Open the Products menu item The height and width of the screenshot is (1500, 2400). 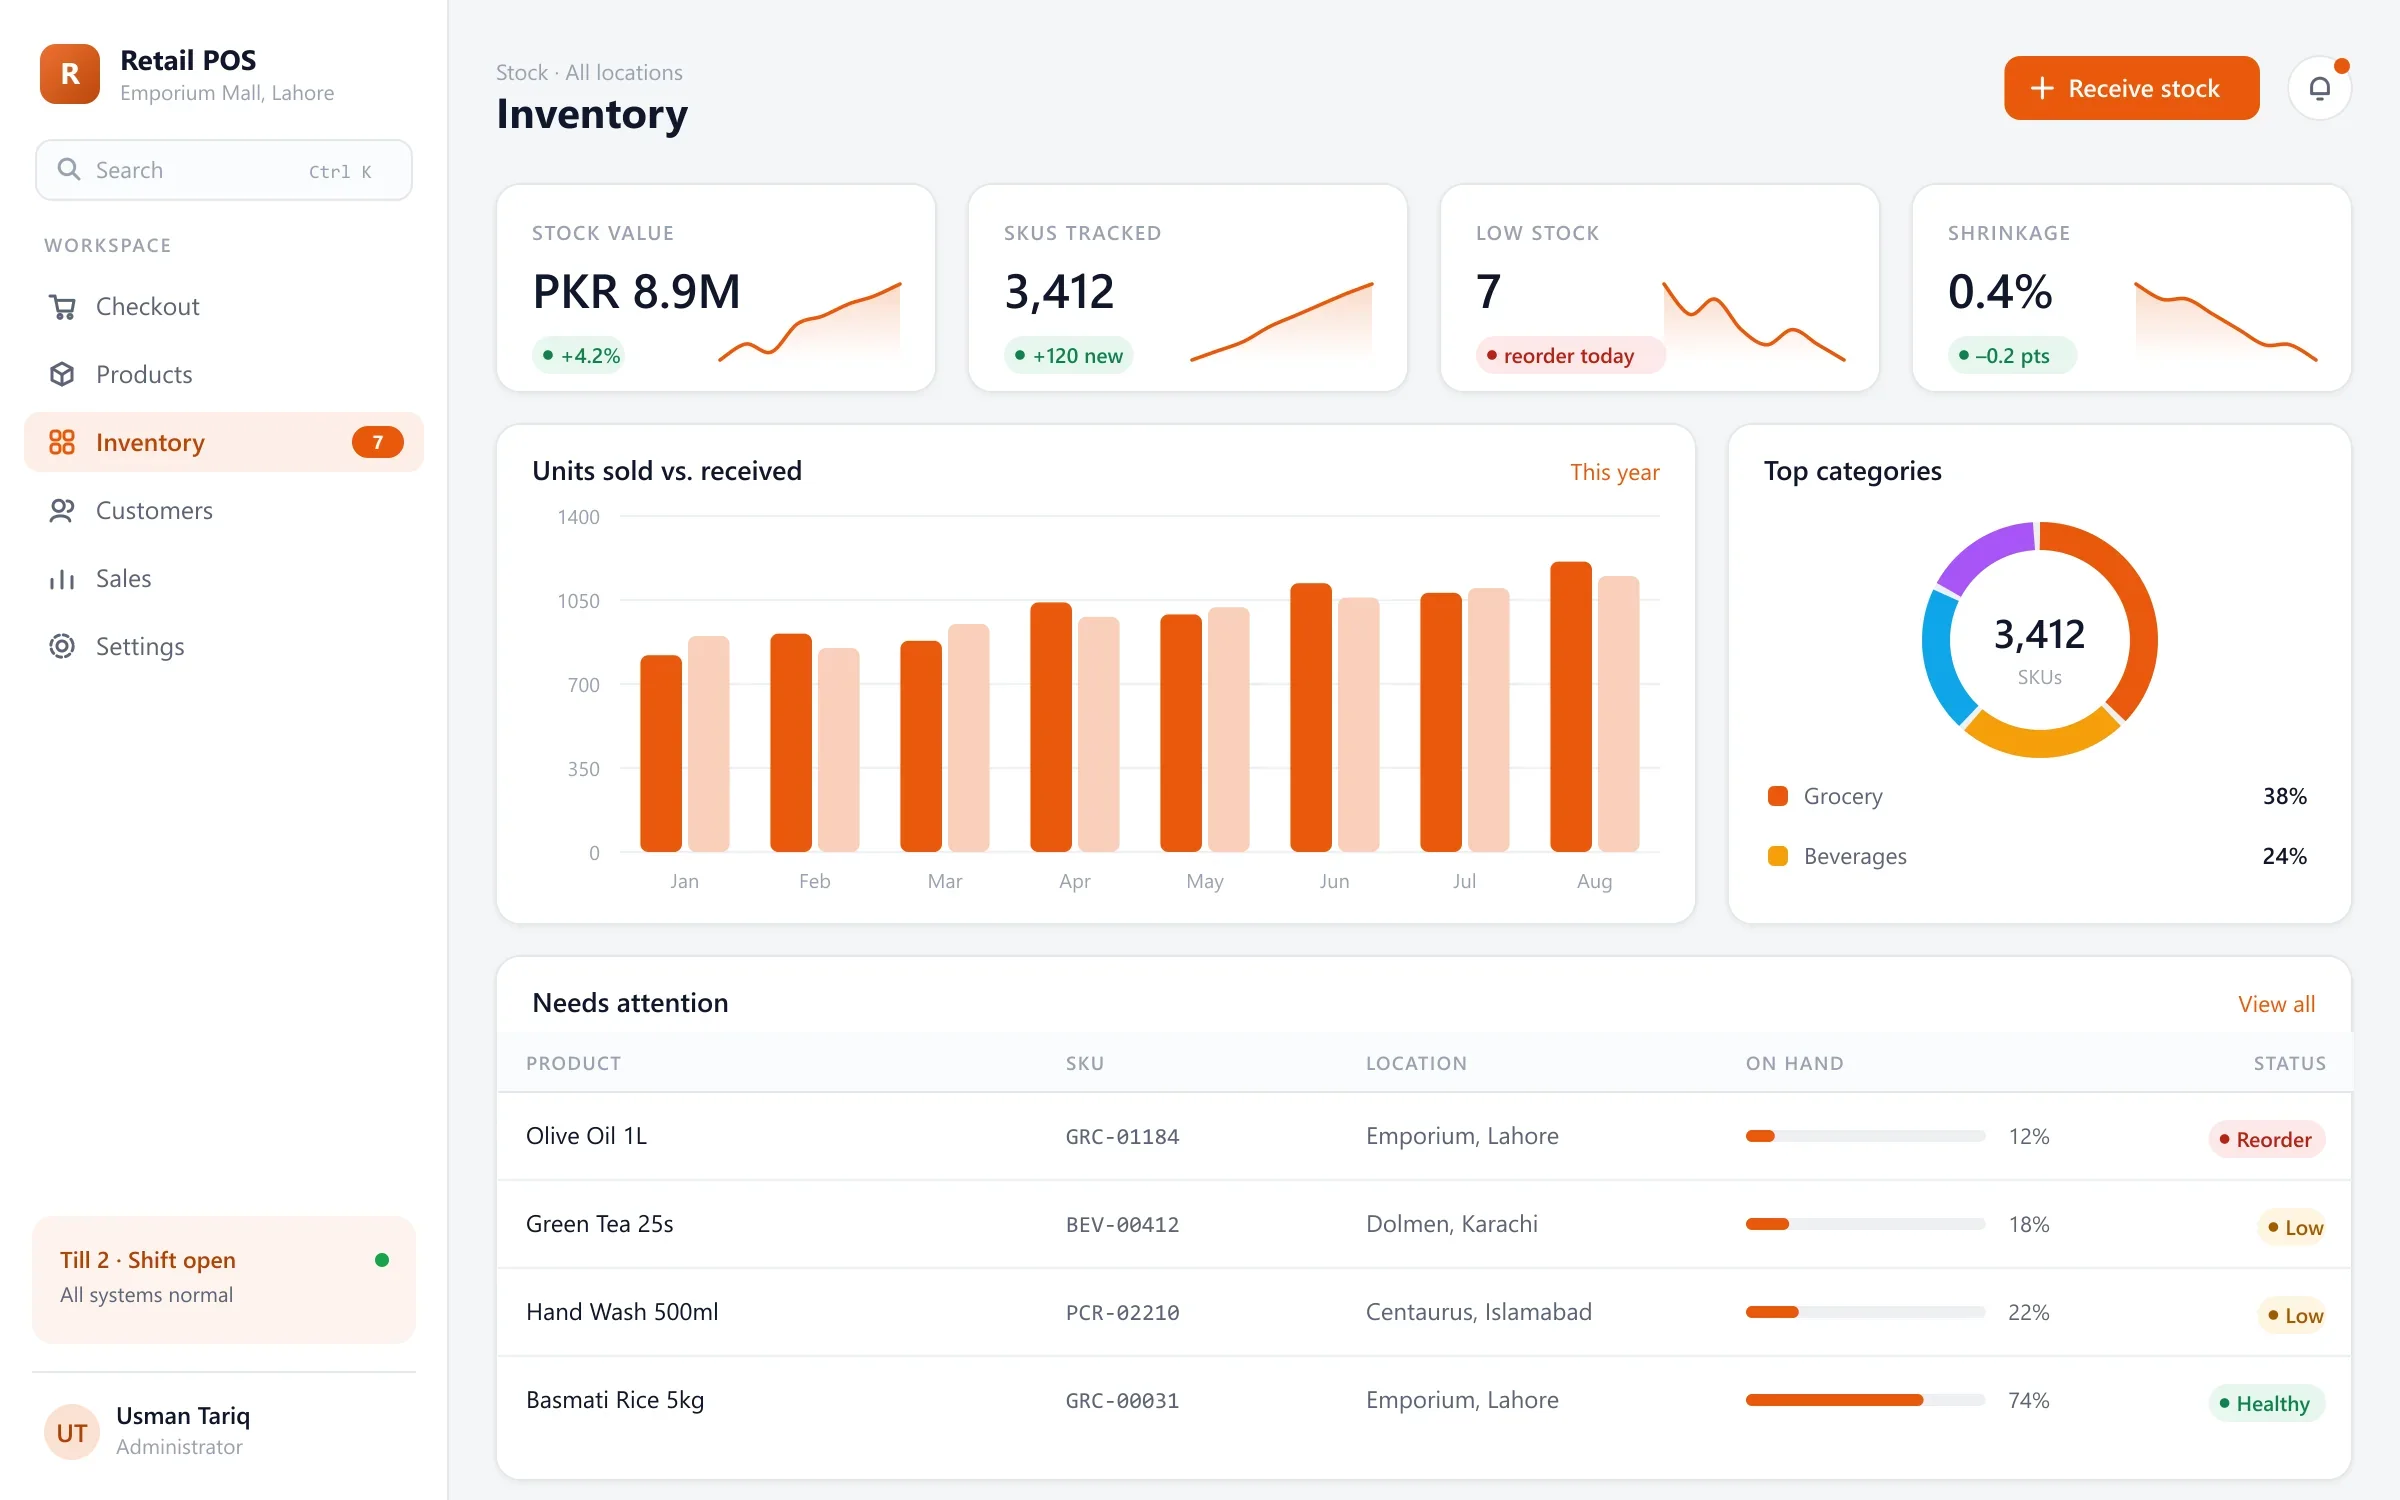224,375
